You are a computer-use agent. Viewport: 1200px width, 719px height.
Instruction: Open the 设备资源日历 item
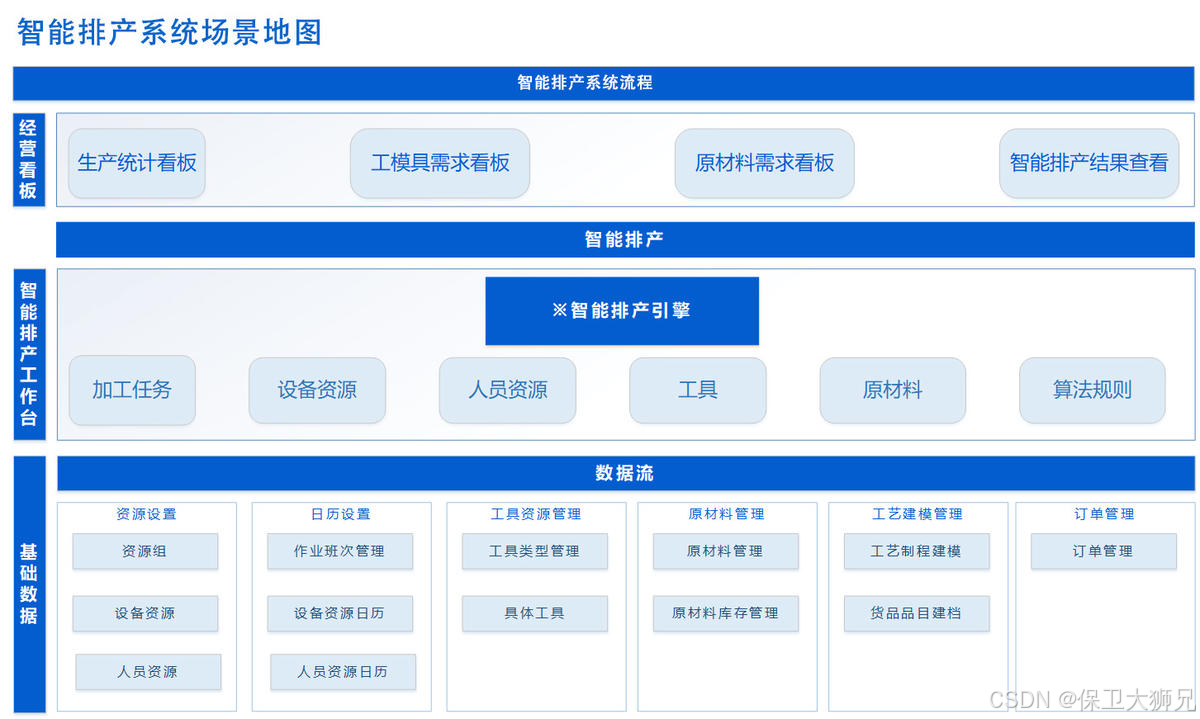[340, 613]
